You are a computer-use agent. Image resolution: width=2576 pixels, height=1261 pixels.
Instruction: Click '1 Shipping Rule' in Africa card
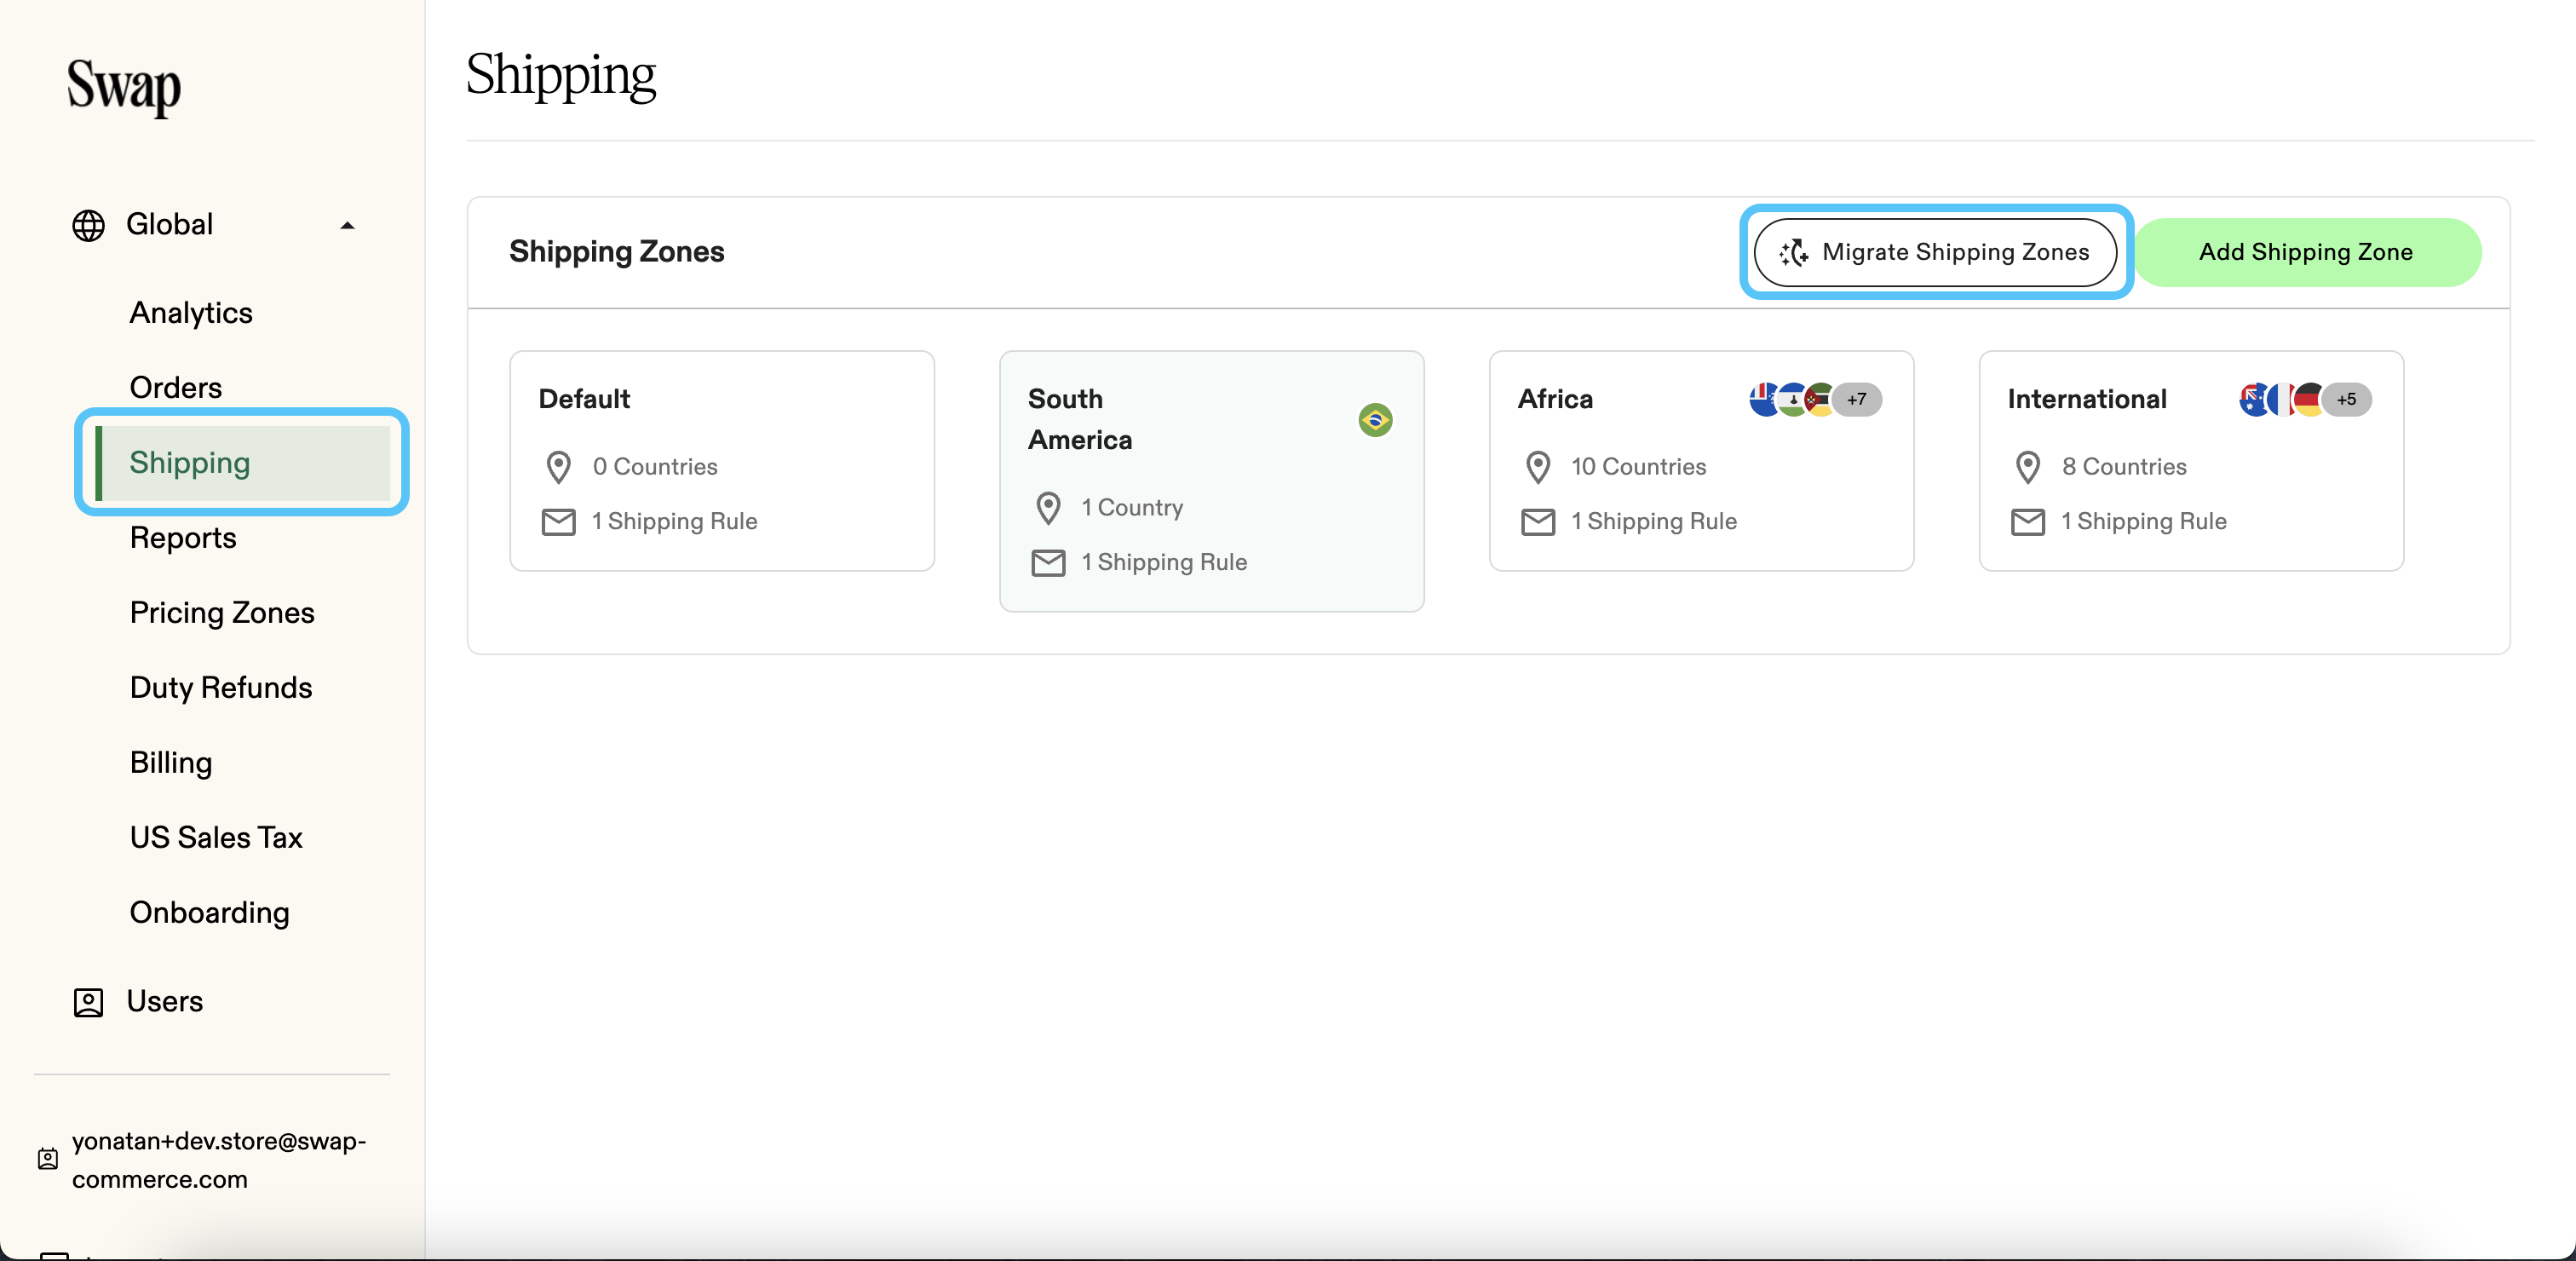[x=1654, y=522]
